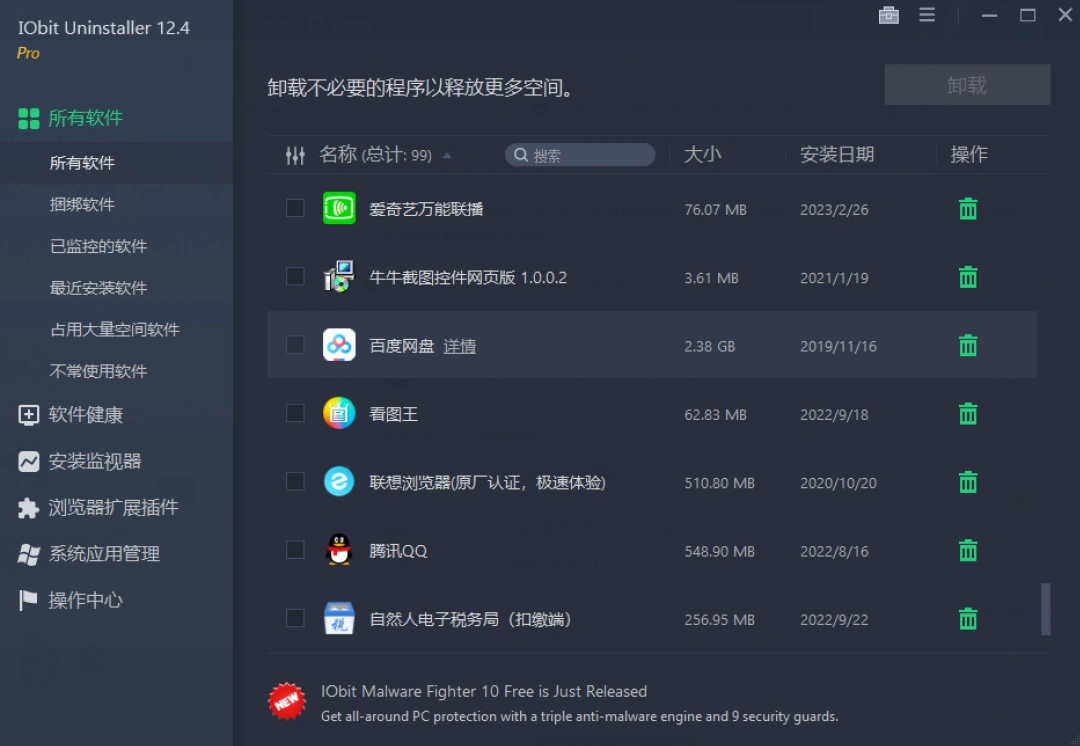Click the 看图王 app icon
This screenshot has width=1080, height=746.
339,413
